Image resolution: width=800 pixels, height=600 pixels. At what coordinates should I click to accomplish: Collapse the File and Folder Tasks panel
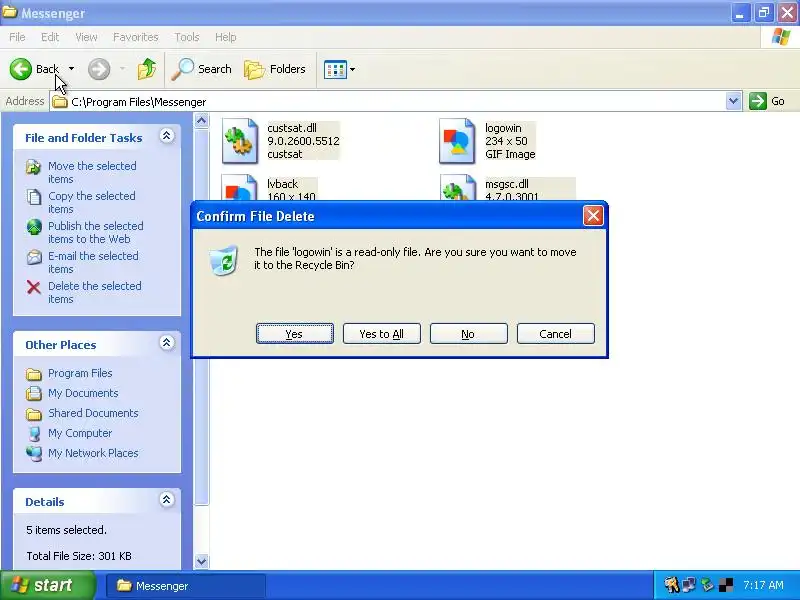(x=166, y=136)
